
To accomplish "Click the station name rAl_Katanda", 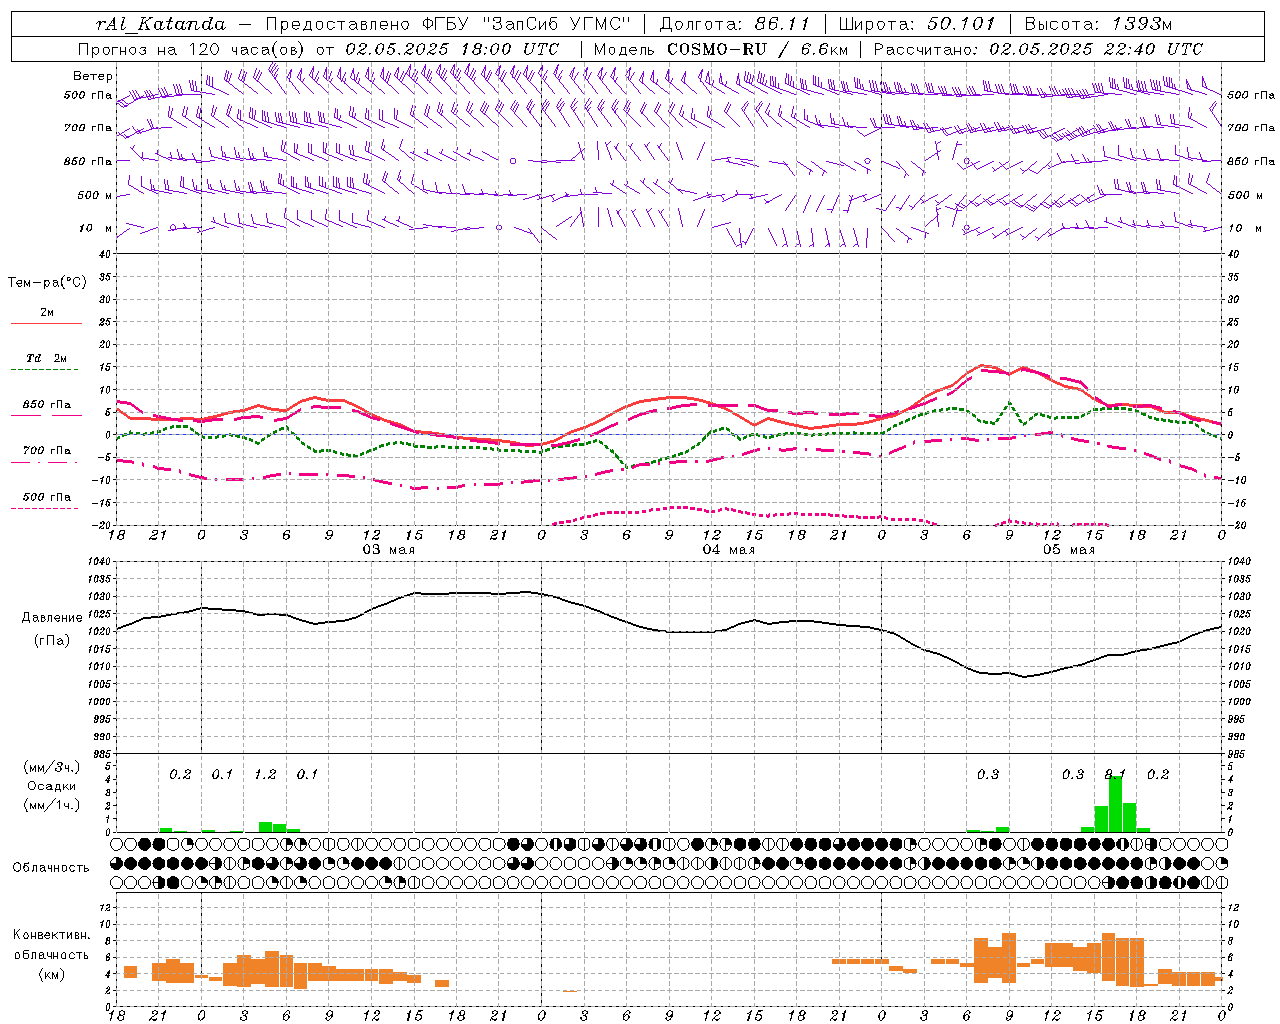I will (160, 24).
